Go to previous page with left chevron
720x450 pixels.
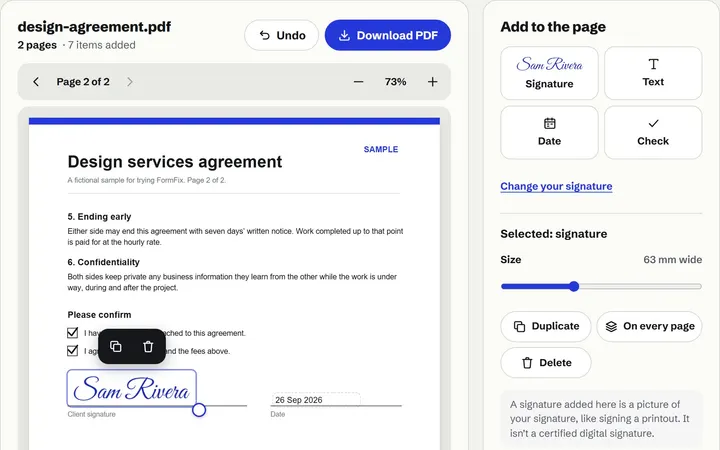(36, 82)
